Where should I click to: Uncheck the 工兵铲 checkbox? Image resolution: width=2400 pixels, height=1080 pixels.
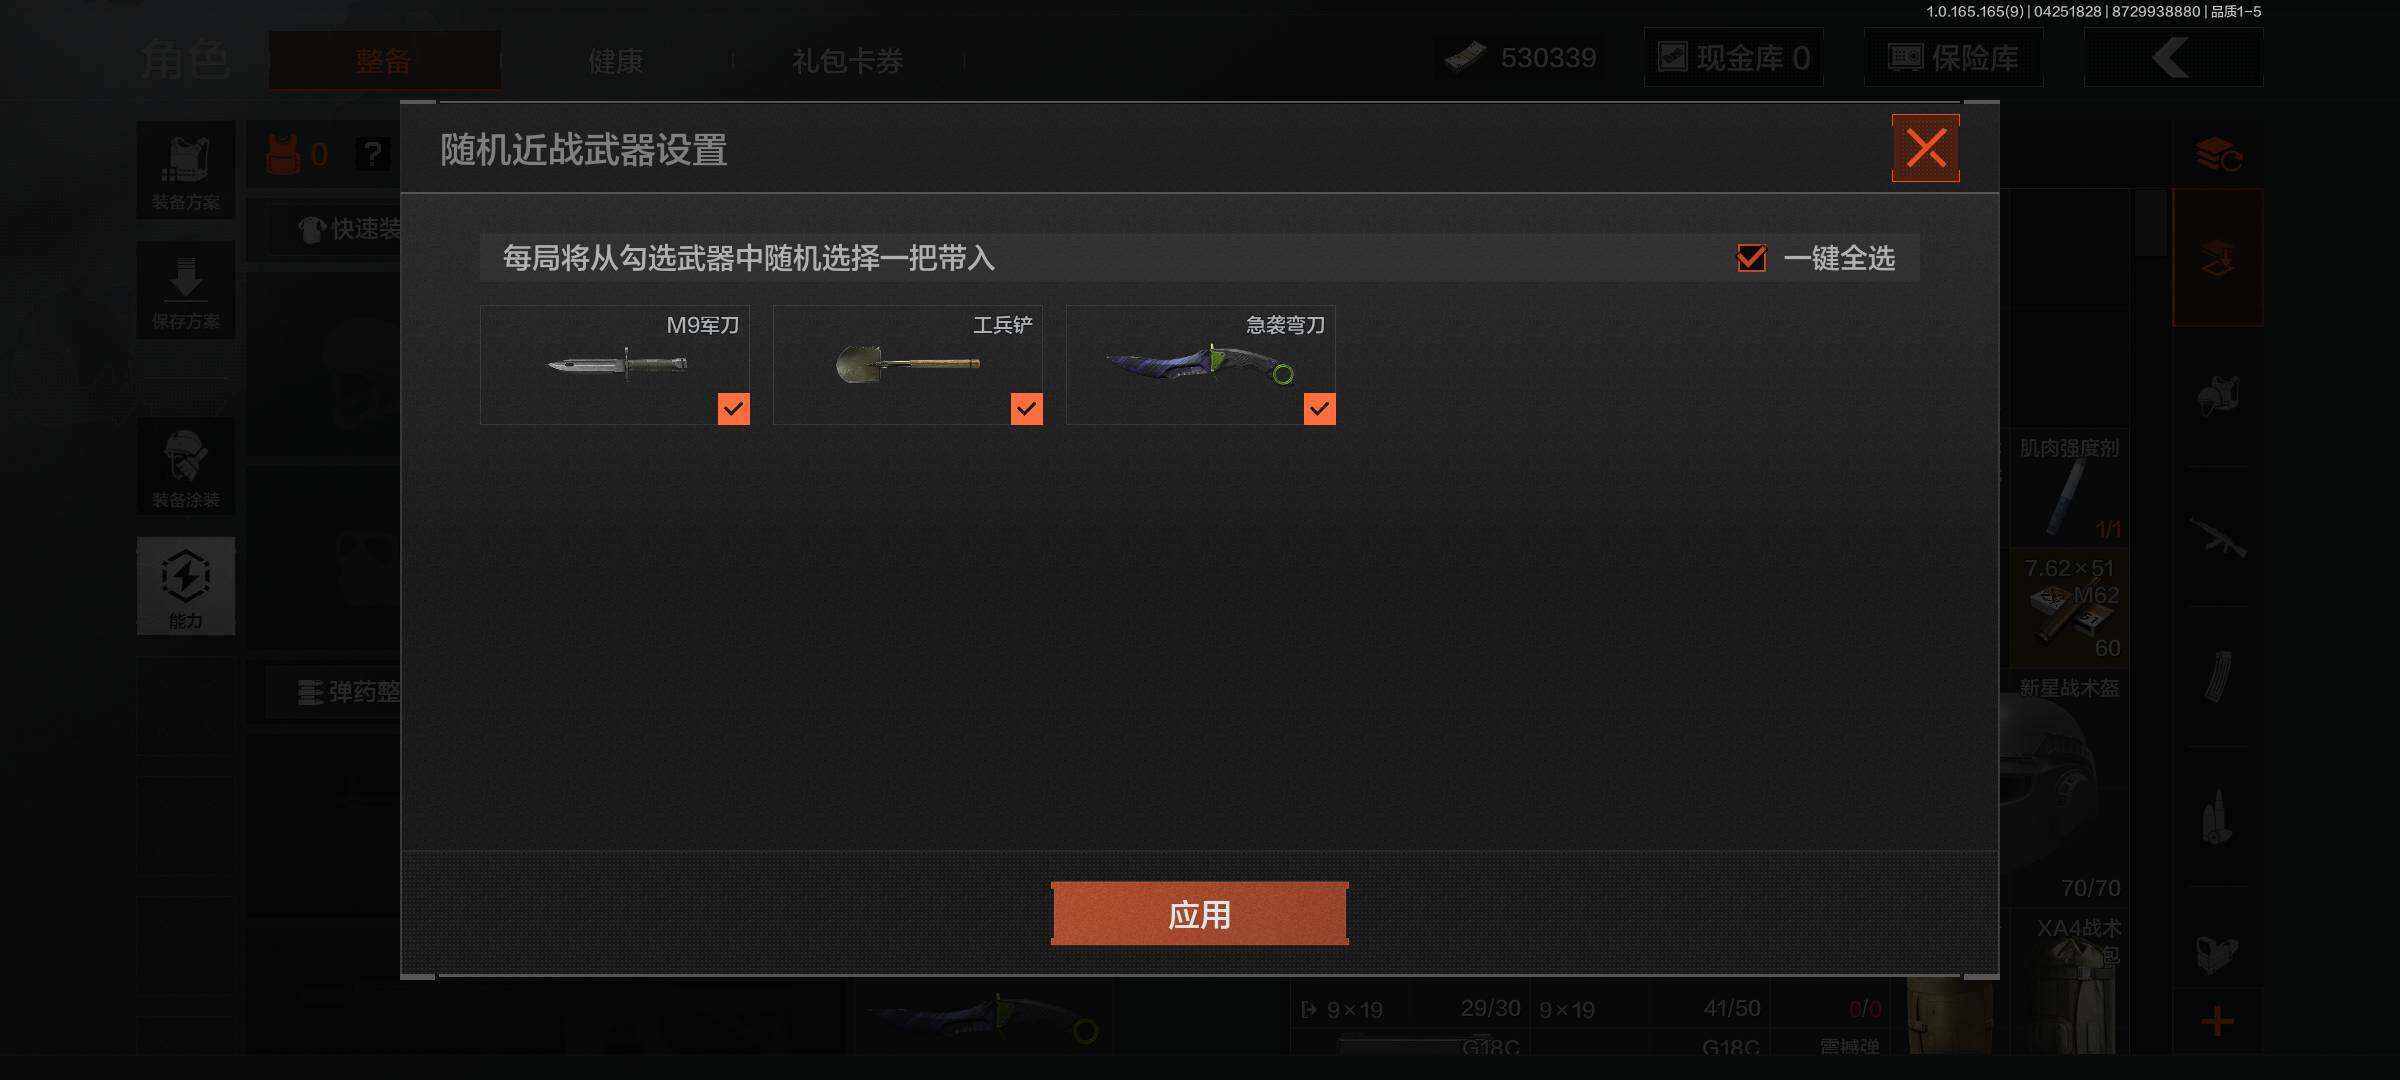[x=1026, y=409]
